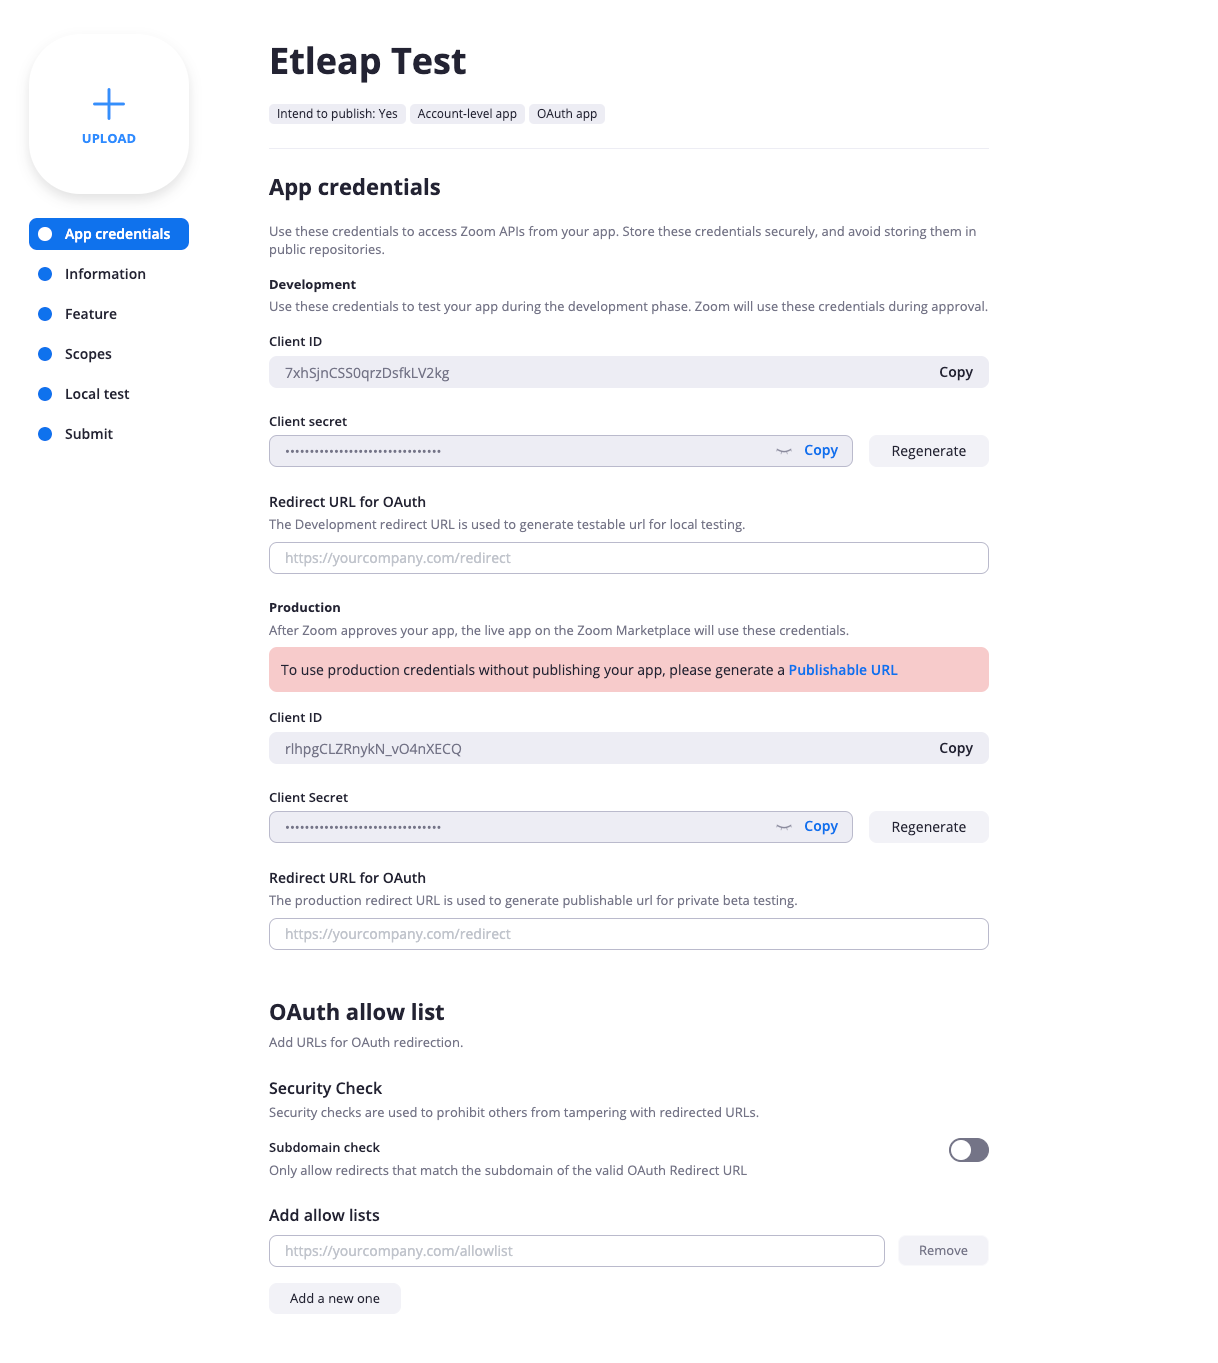The width and height of the screenshot is (1218, 1363).
Task: Toggle the Subdomain check switch
Action: coord(968,1150)
